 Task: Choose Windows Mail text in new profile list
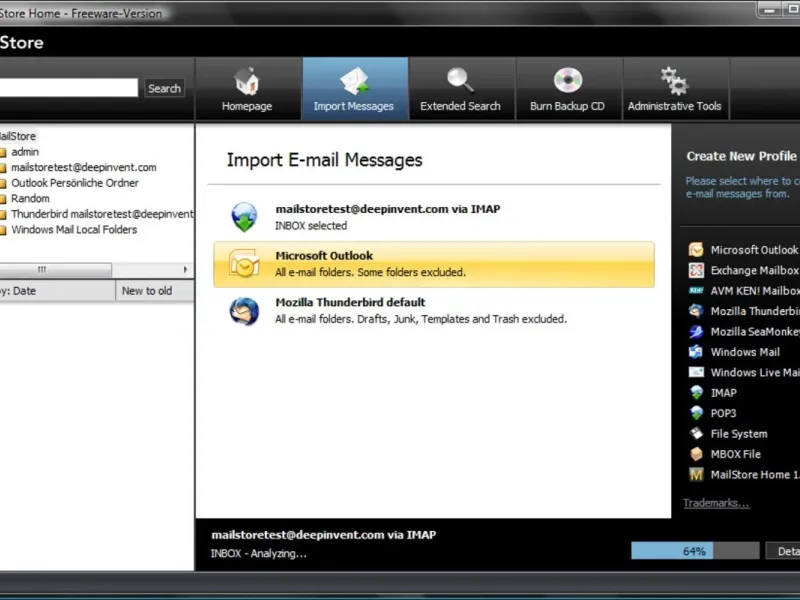(745, 352)
